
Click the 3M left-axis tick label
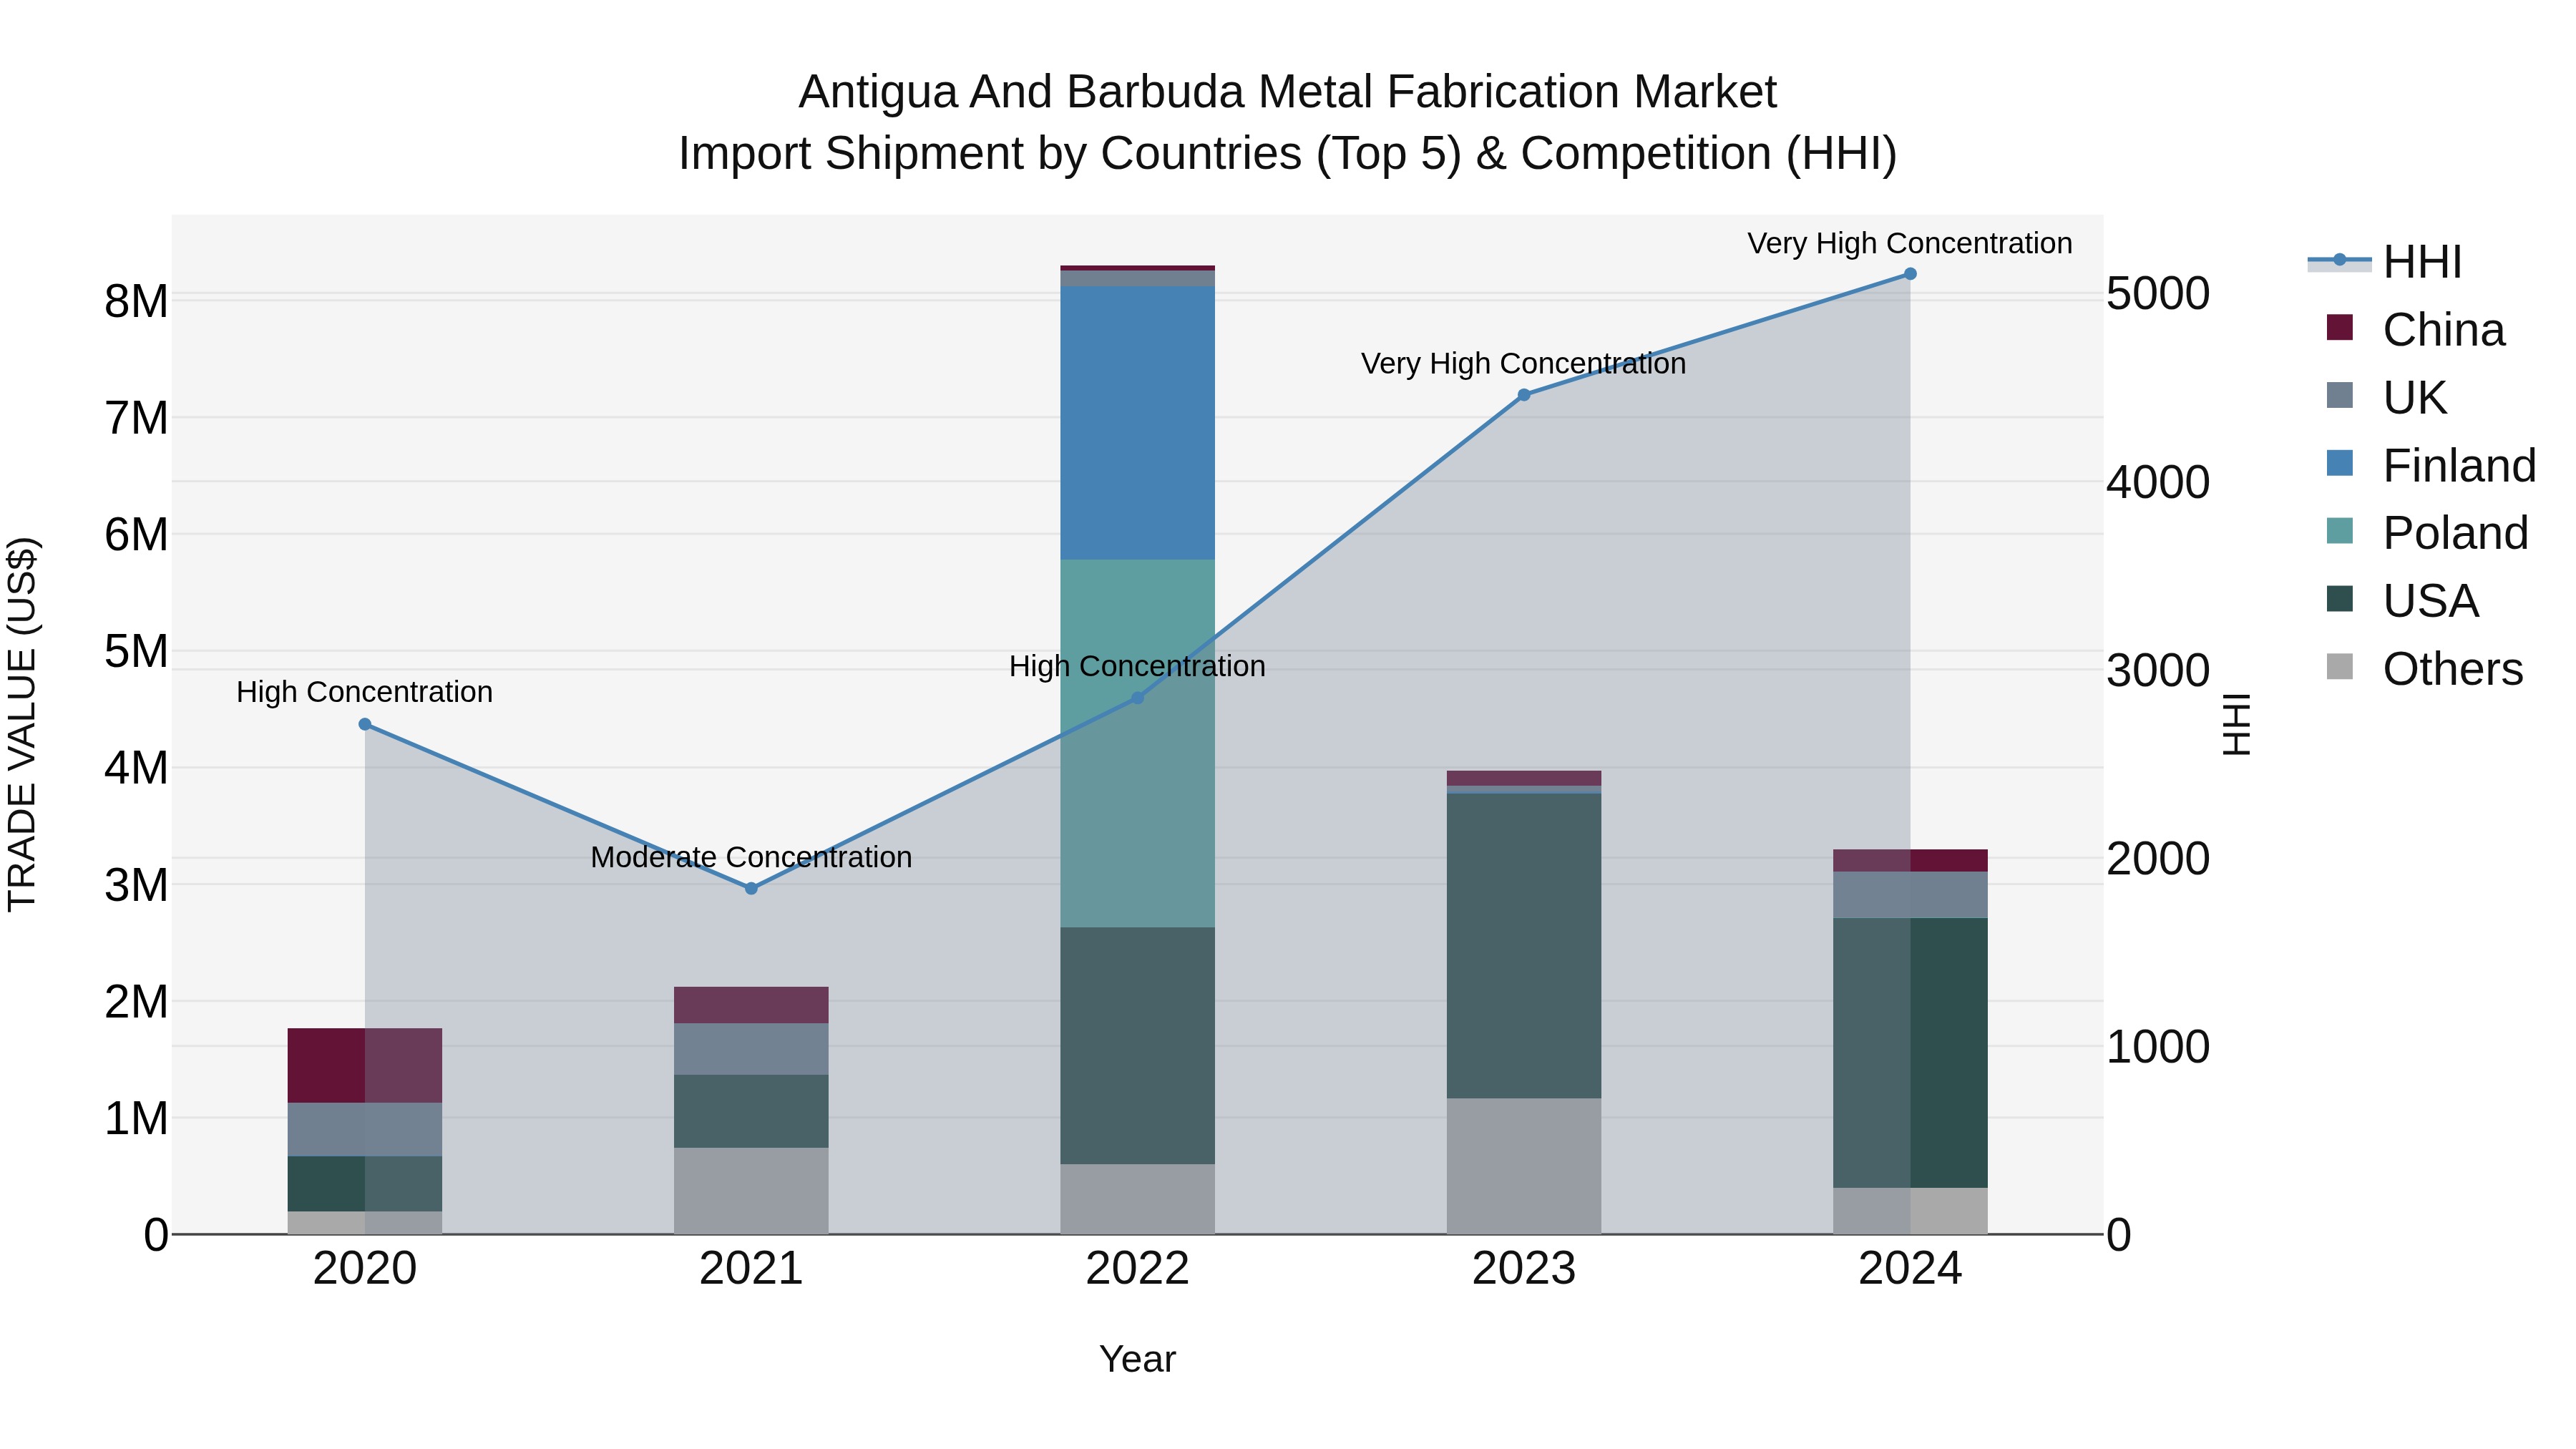[x=136, y=885]
